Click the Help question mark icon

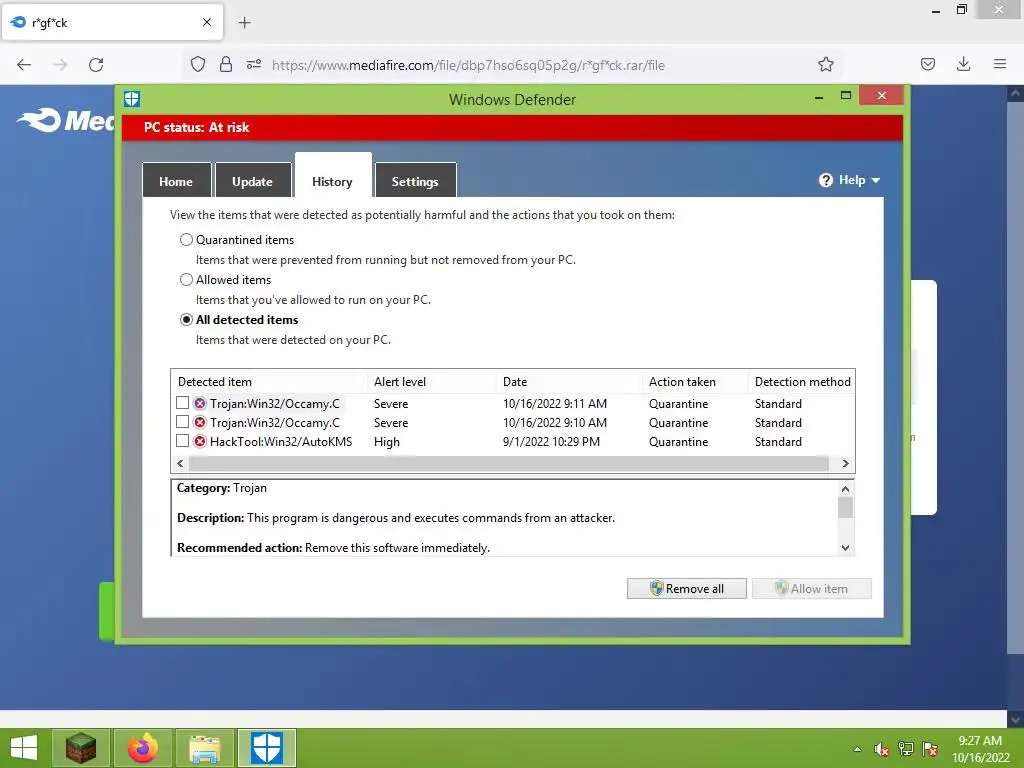click(x=825, y=180)
